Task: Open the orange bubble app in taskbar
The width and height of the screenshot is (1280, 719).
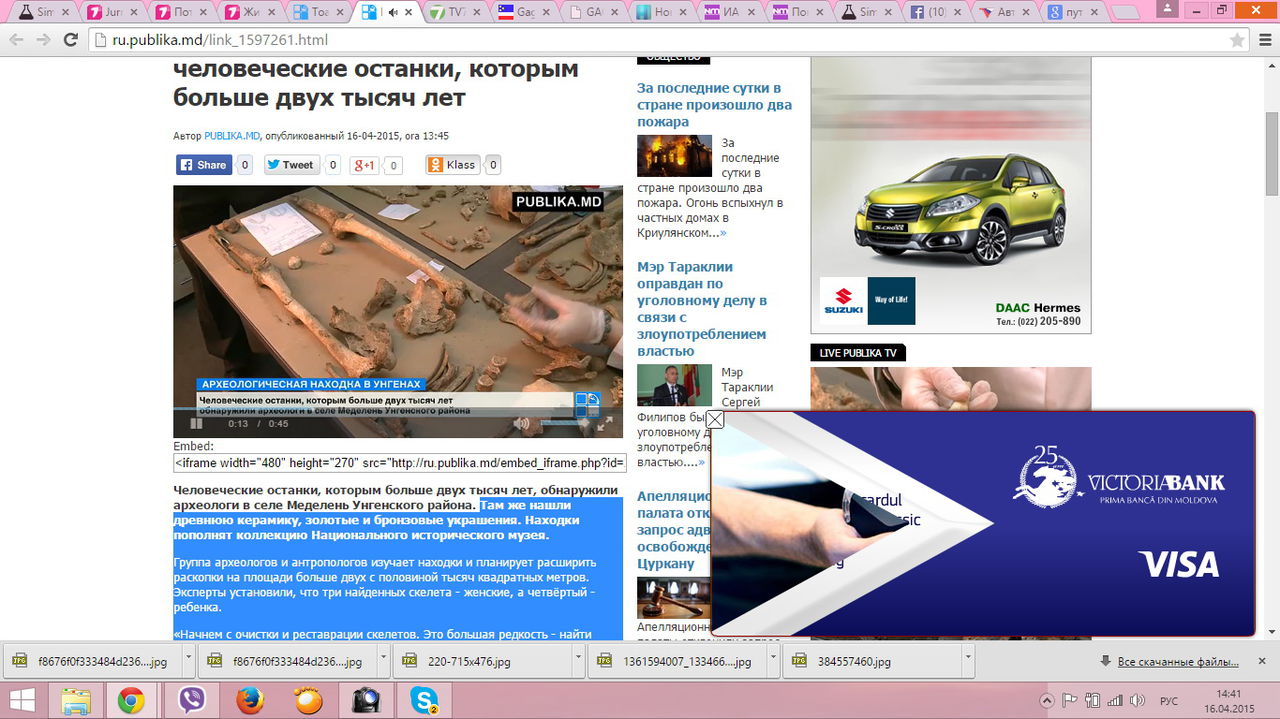Action: [x=308, y=700]
